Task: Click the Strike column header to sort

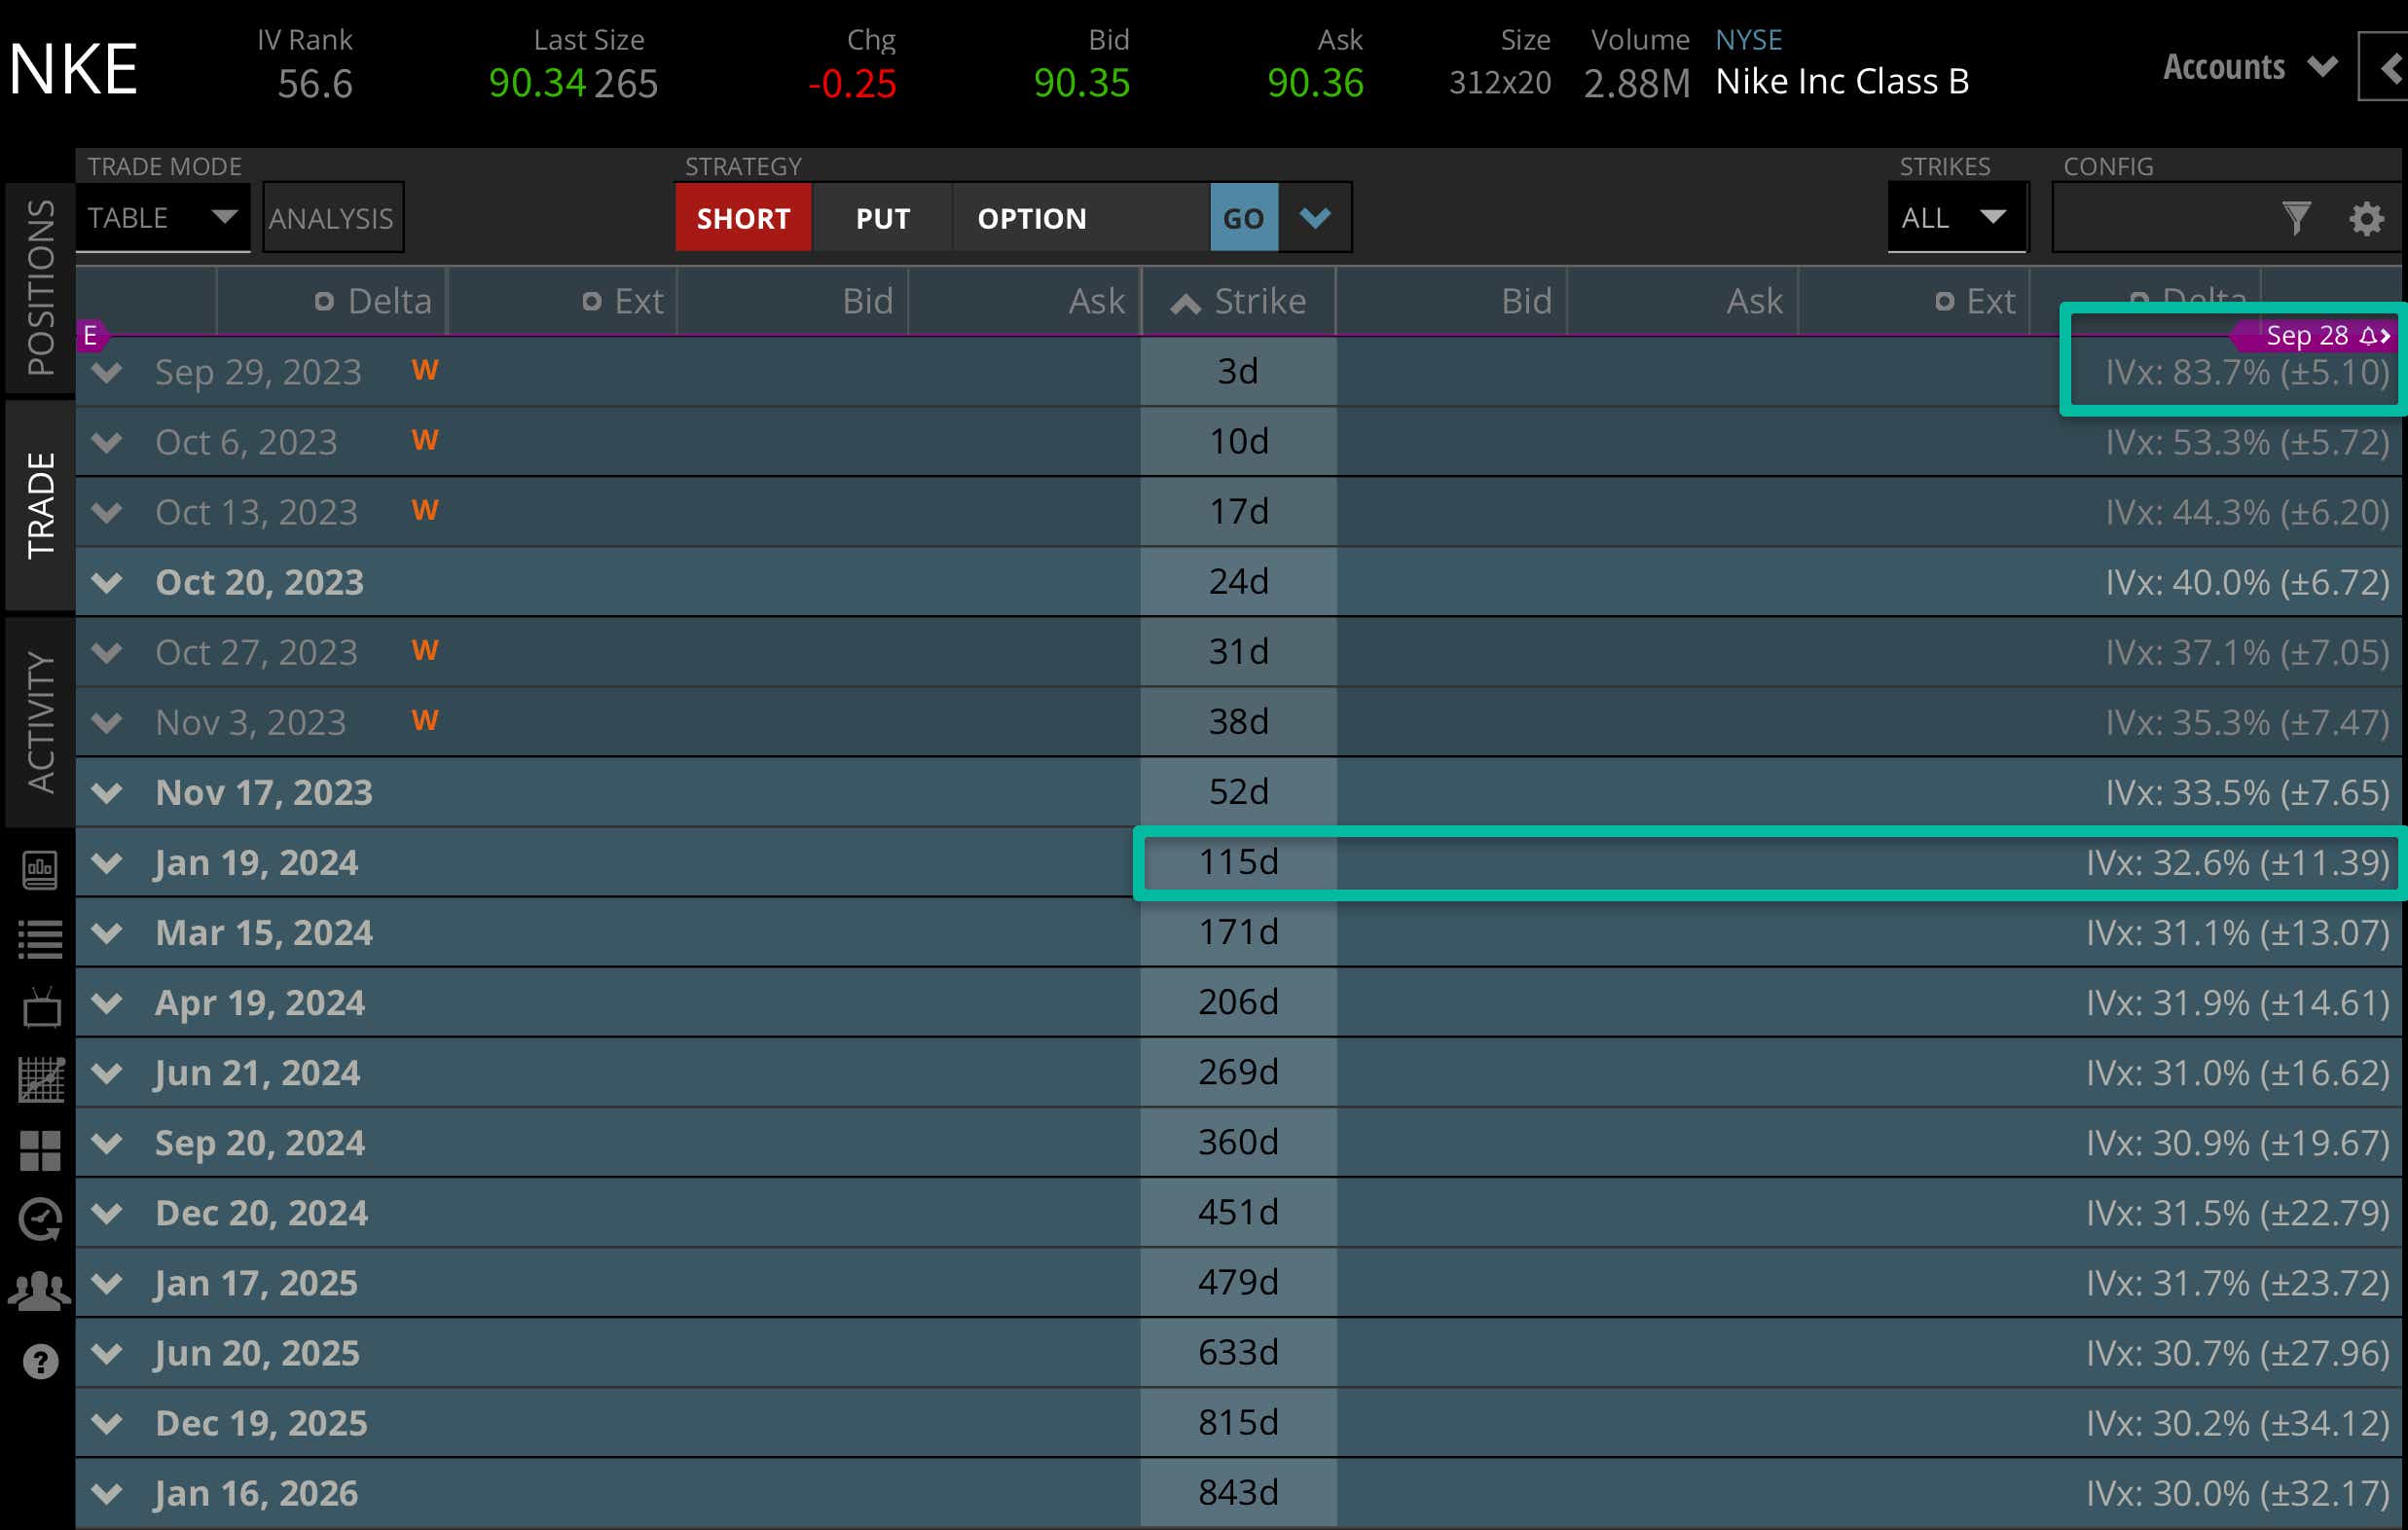Action: click(1239, 301)
